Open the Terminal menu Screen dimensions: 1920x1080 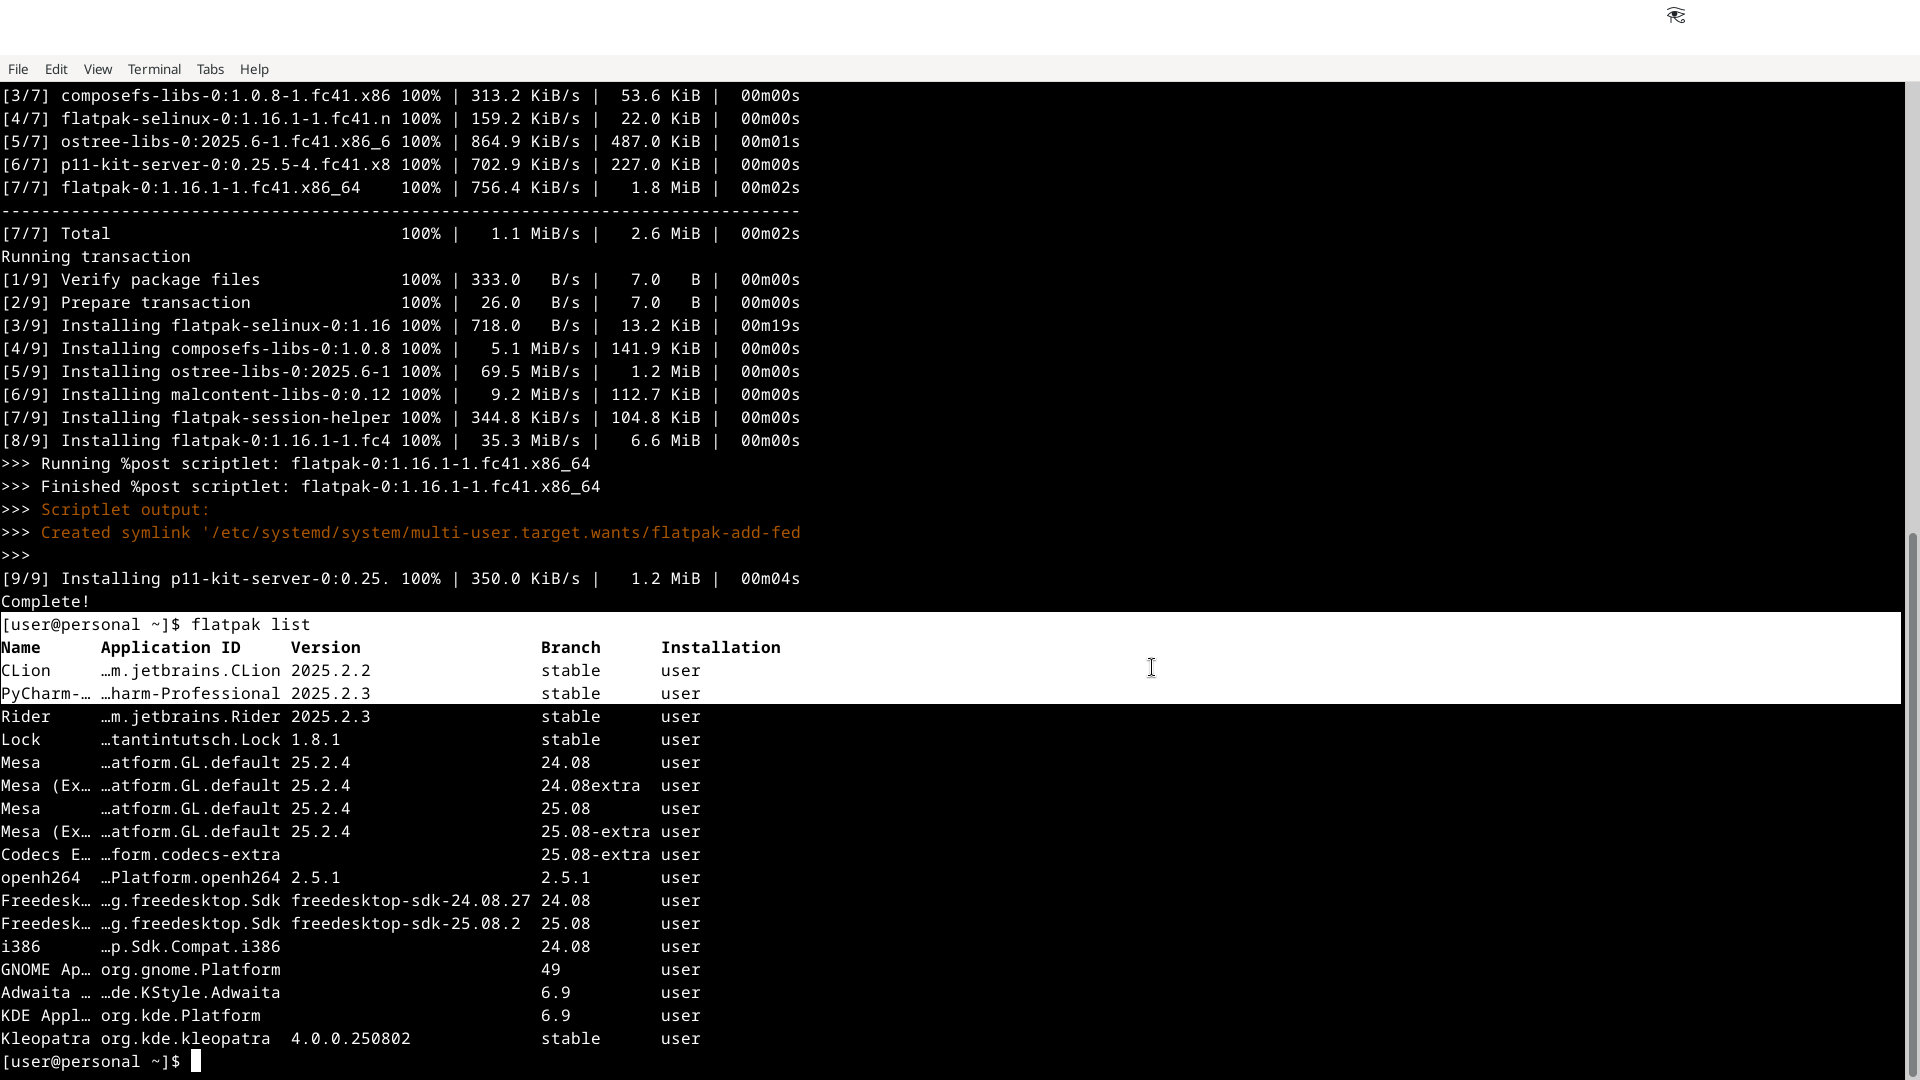pyautogui.click(x=154, y=69)
